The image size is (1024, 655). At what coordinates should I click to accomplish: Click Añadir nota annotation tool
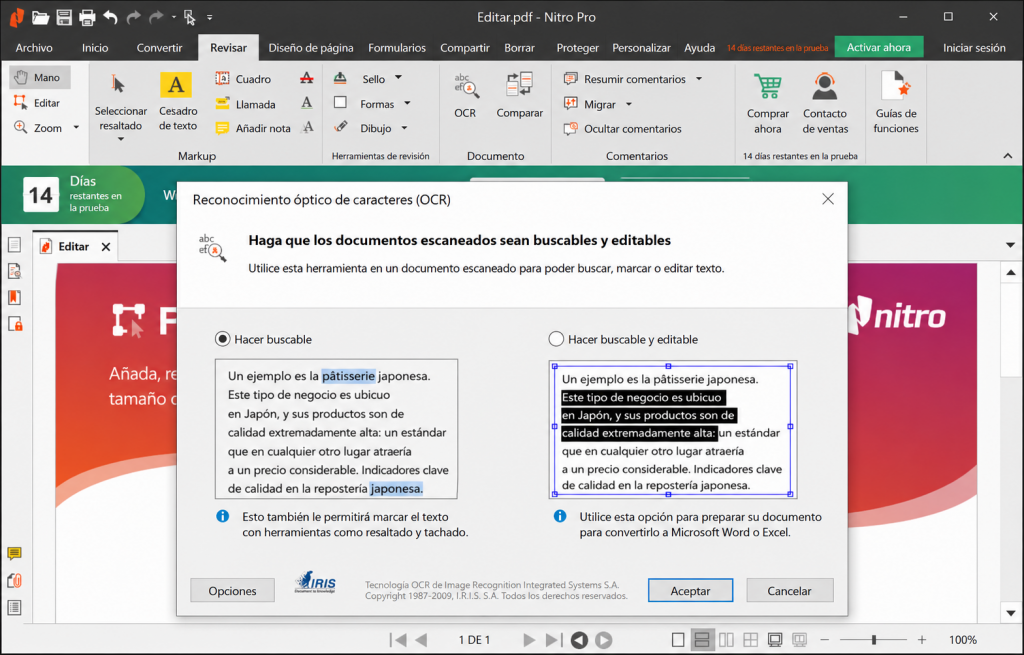tap(253, 128)
